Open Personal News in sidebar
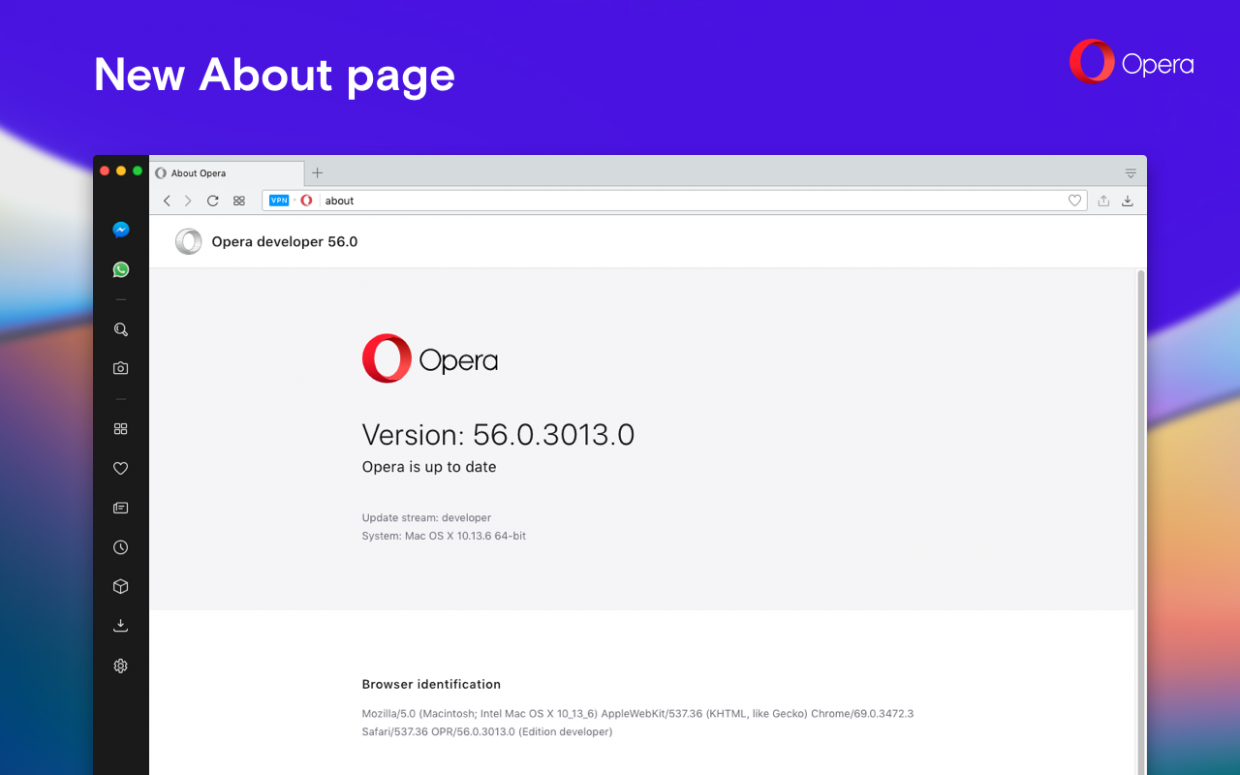 [121, 508]
